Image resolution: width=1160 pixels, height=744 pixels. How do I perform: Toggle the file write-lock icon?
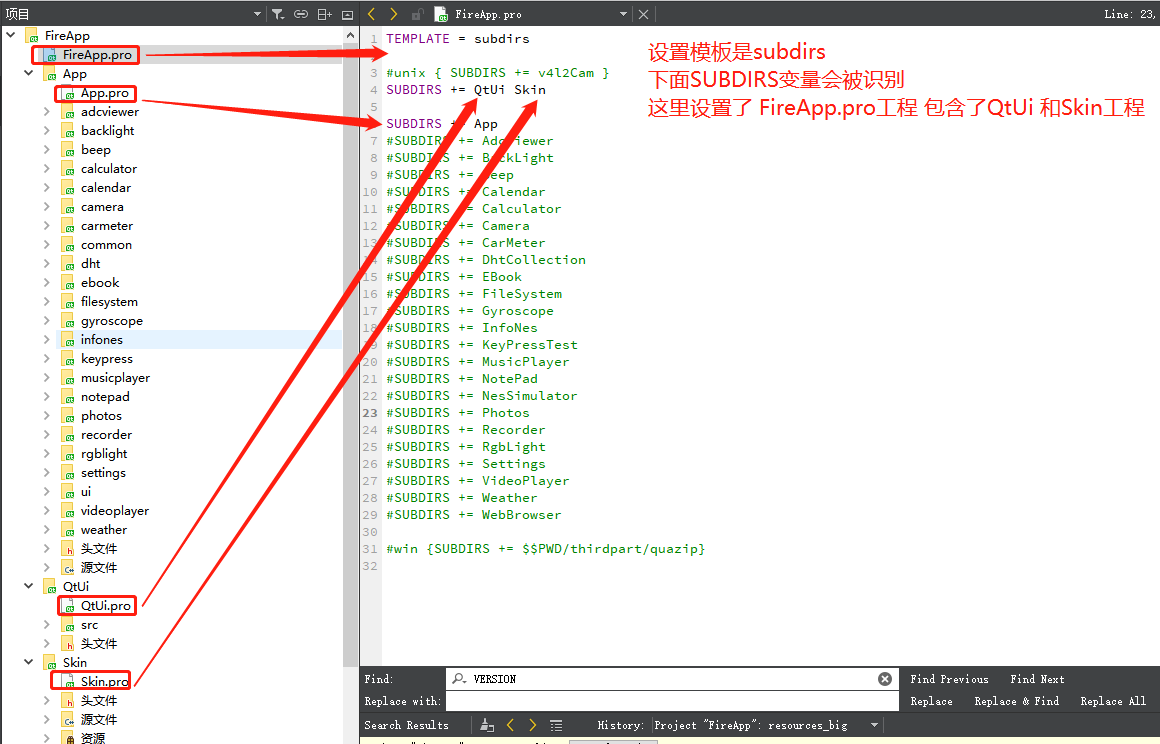point(417,14)
